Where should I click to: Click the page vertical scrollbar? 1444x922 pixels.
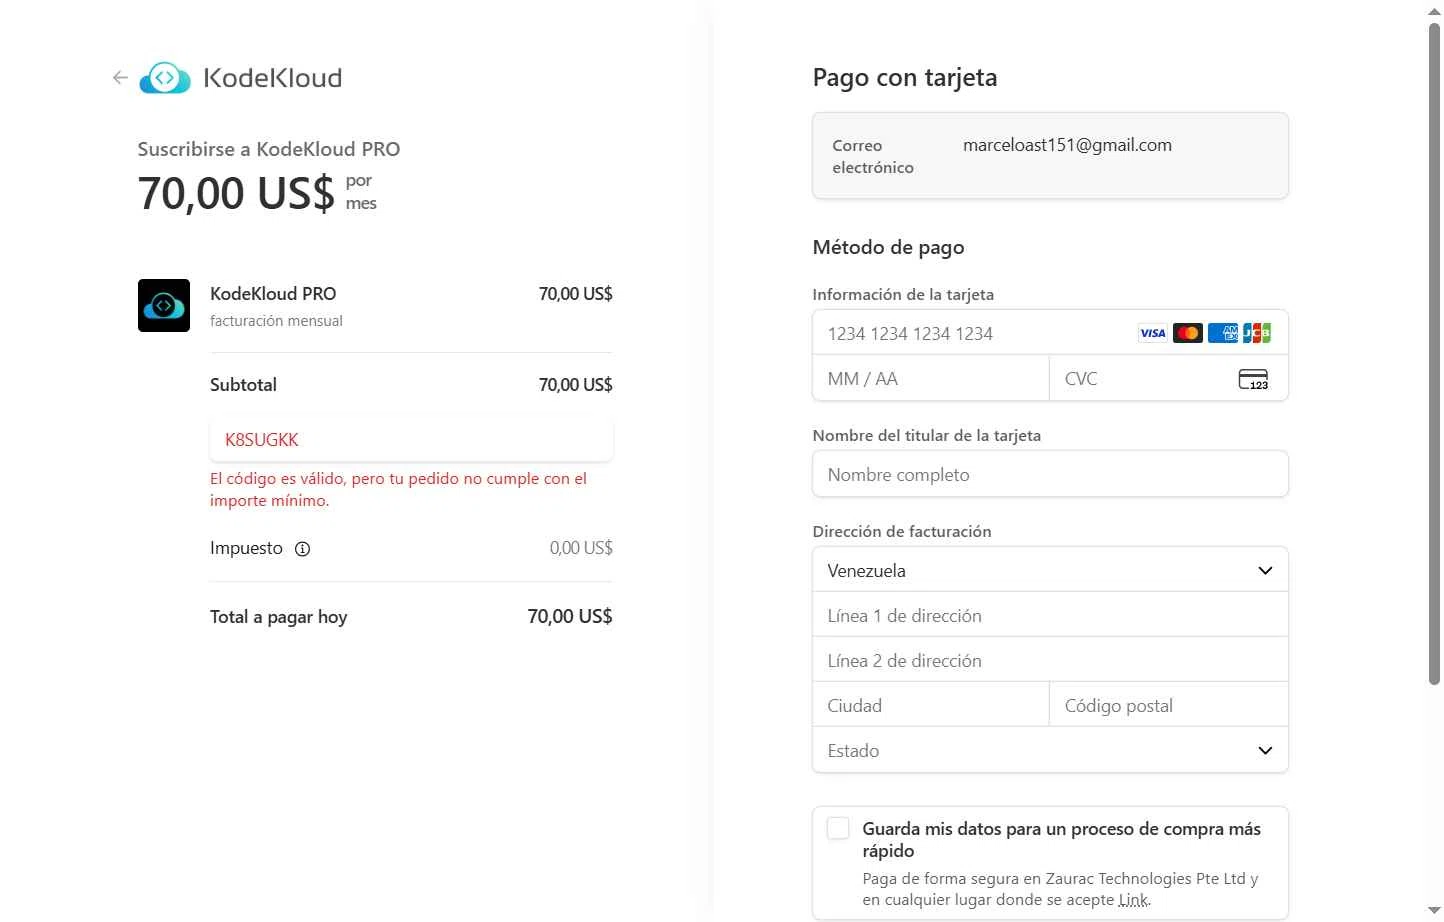tap(1434, 350)
